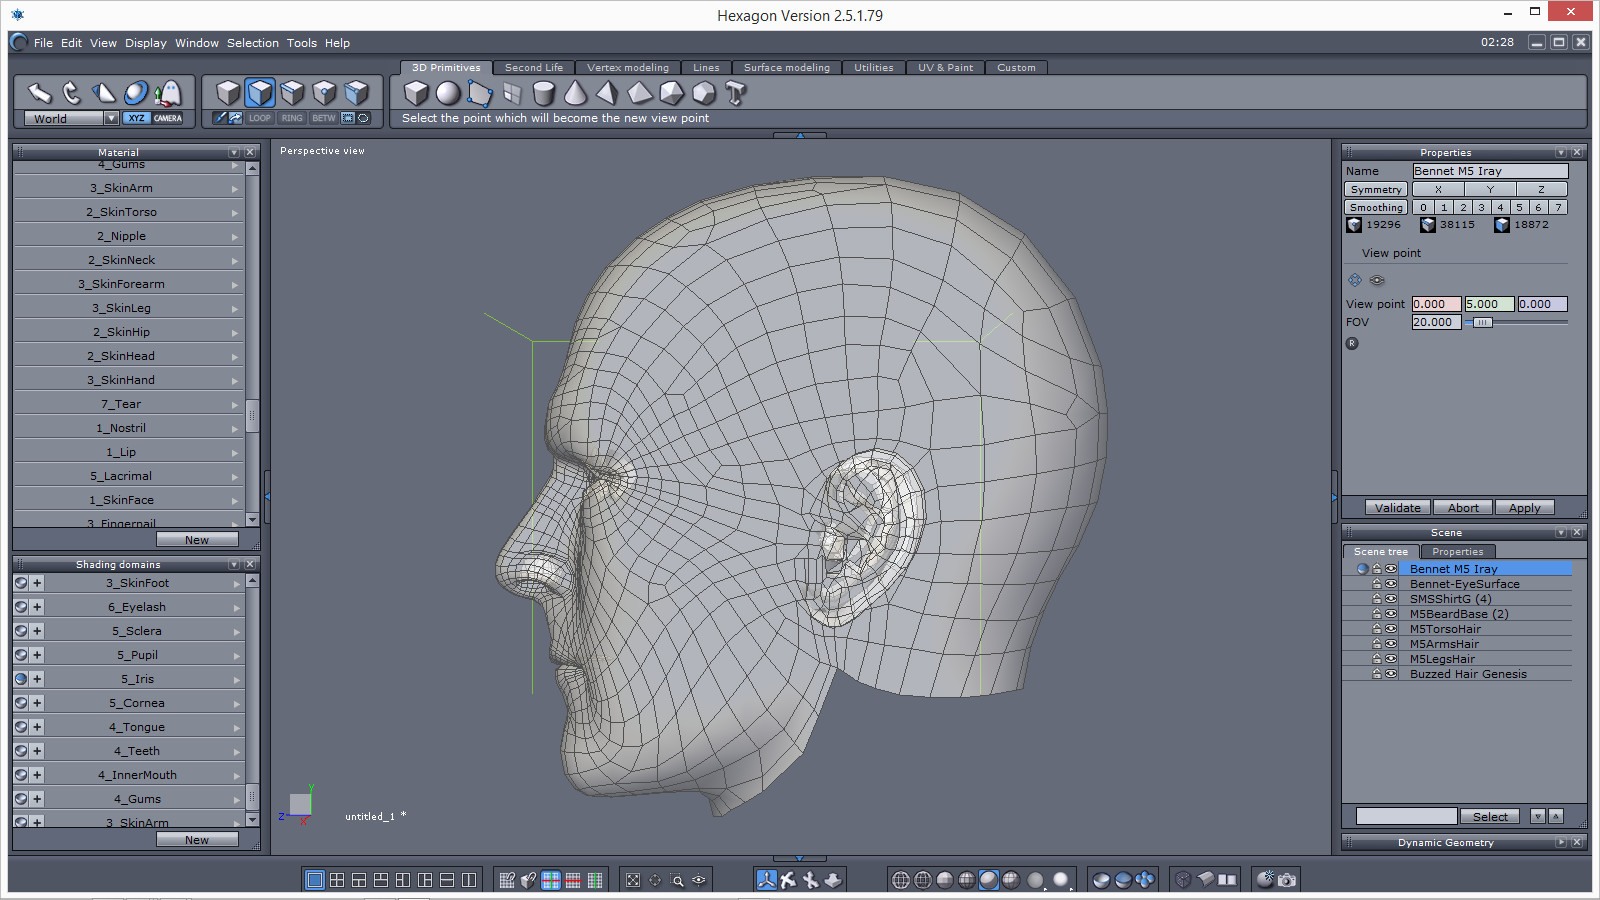
Task: Expand 2_SkinHead material row arrow
Action: point(235,356)
